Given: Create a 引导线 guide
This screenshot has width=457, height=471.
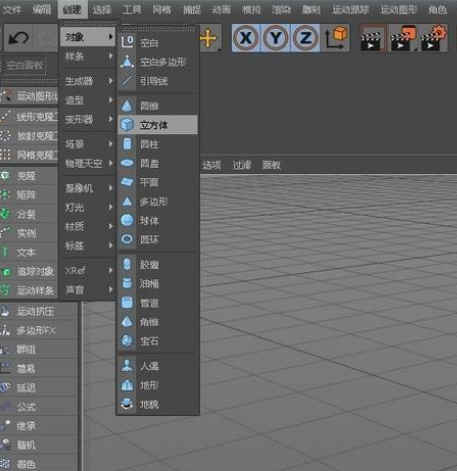Looking at the screenshot, I should (158, 81).
